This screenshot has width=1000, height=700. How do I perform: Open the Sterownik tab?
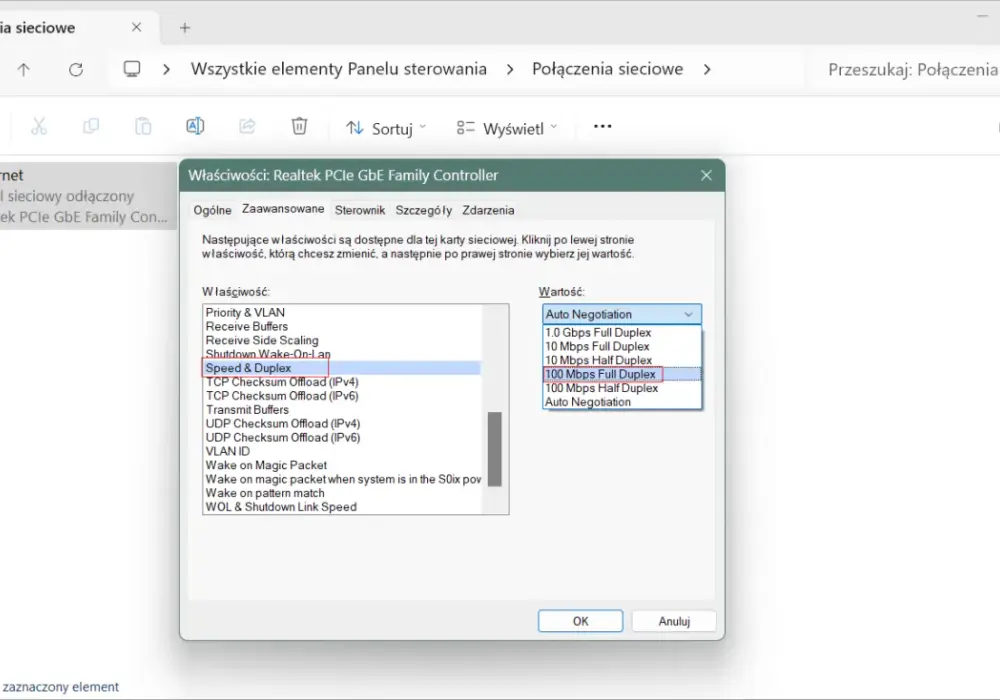point(360,210)
